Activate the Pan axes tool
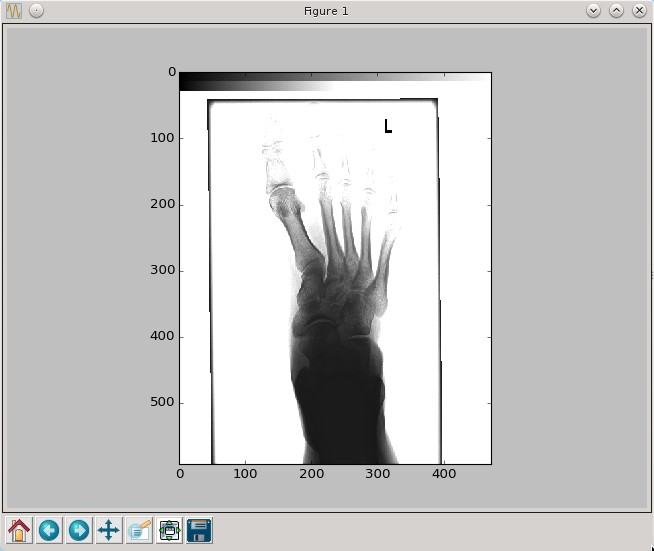Image resolution: width=654 pixels, height=551 pixels. pyautogui.click(x=109, y=530)
